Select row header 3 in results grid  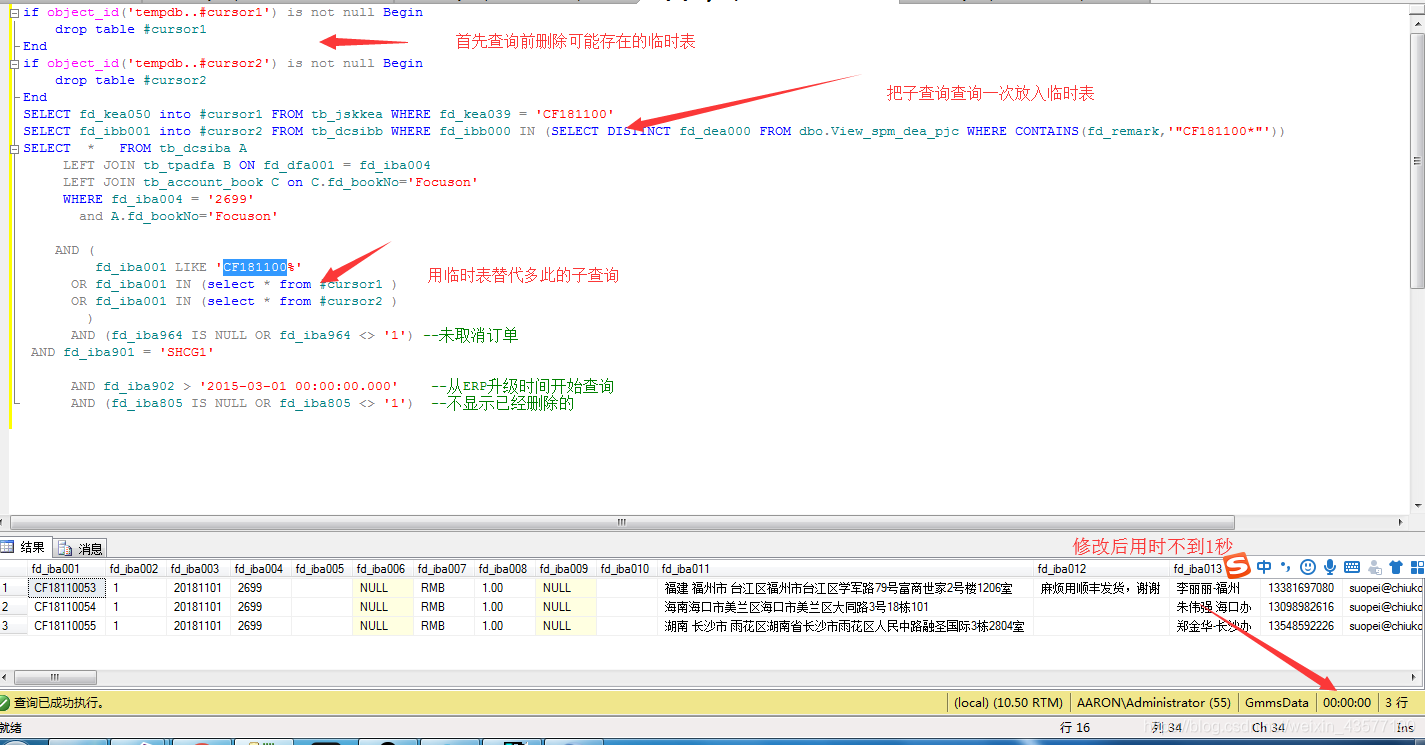pyautogui.click(x=13, y=626)
